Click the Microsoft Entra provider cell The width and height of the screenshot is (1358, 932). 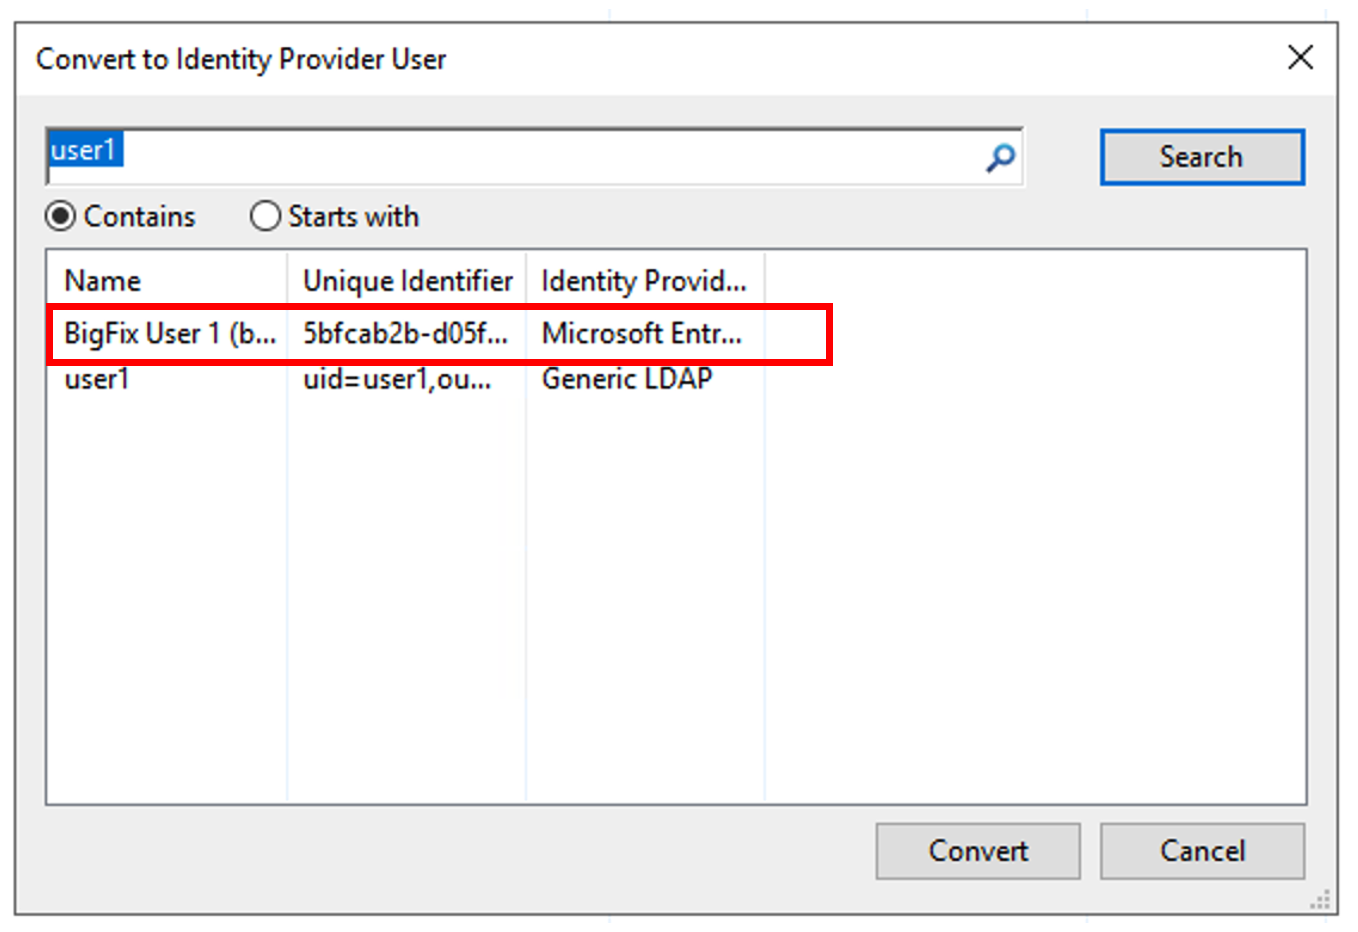pos(642,334)
